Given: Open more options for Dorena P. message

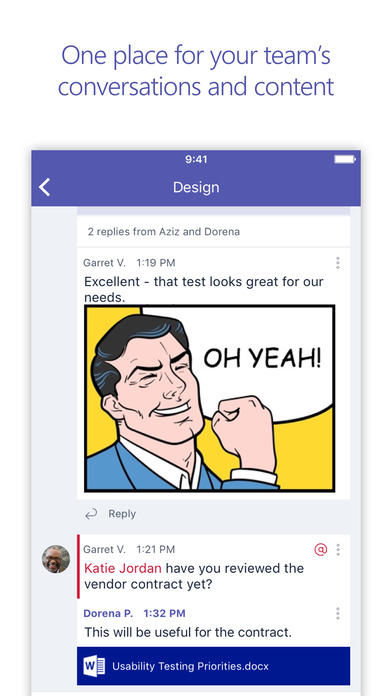Looking at the screenshot, I should (338, 613).
